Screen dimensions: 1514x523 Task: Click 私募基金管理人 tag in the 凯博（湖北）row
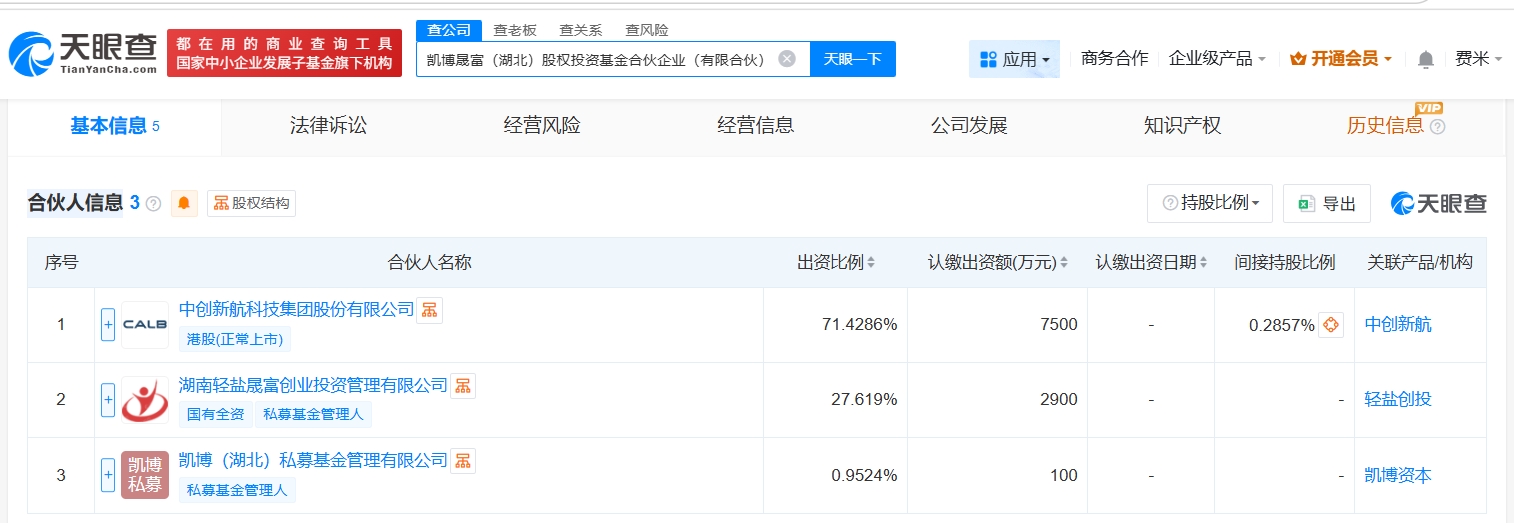[x=237, y=490]
